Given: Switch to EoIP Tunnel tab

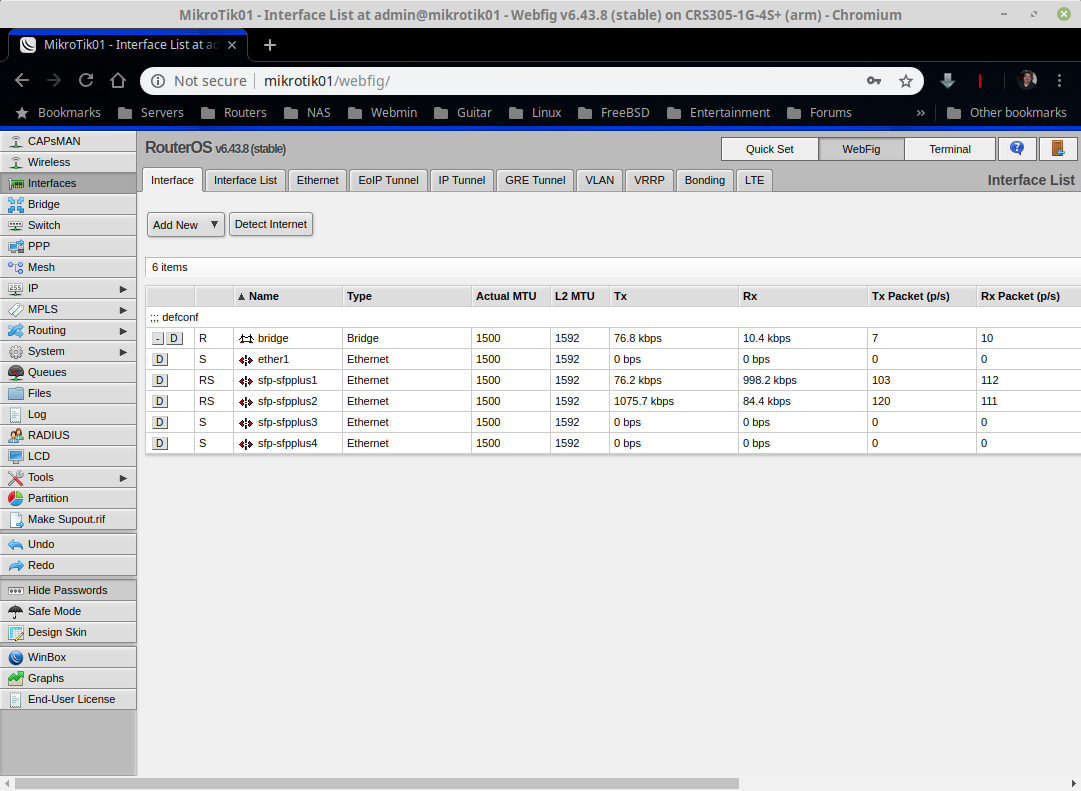Looking at the screenshot, I should click(388, 180).
